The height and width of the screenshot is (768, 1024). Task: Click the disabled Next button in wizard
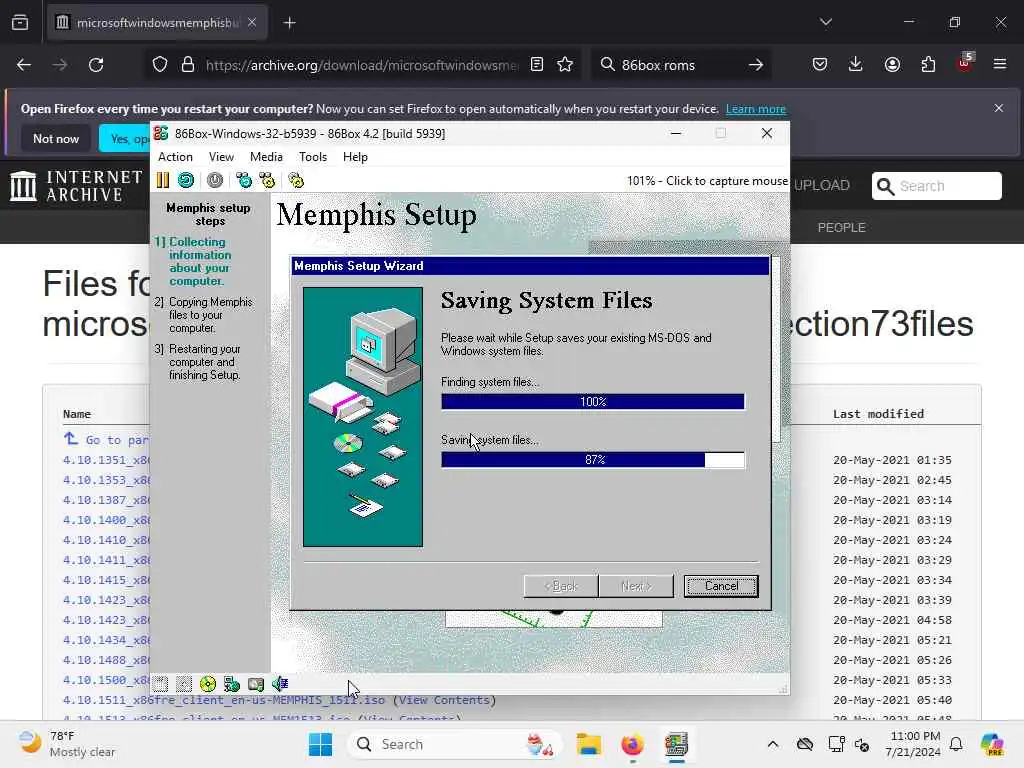tap(636, 586)
